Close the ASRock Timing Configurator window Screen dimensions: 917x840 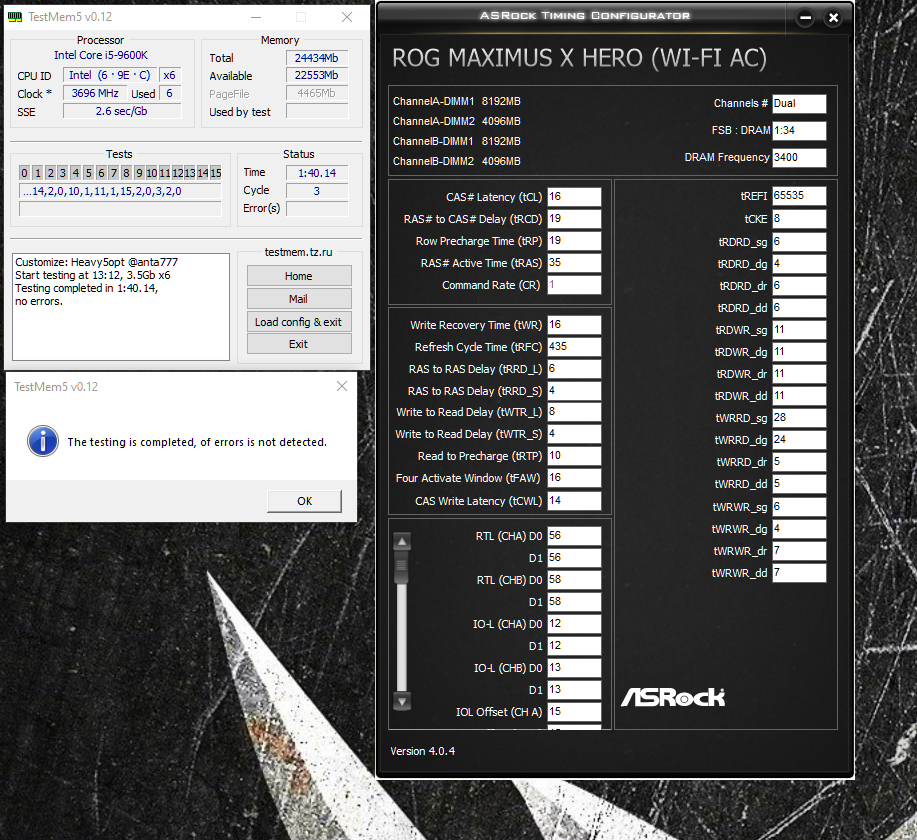[833, 18]
